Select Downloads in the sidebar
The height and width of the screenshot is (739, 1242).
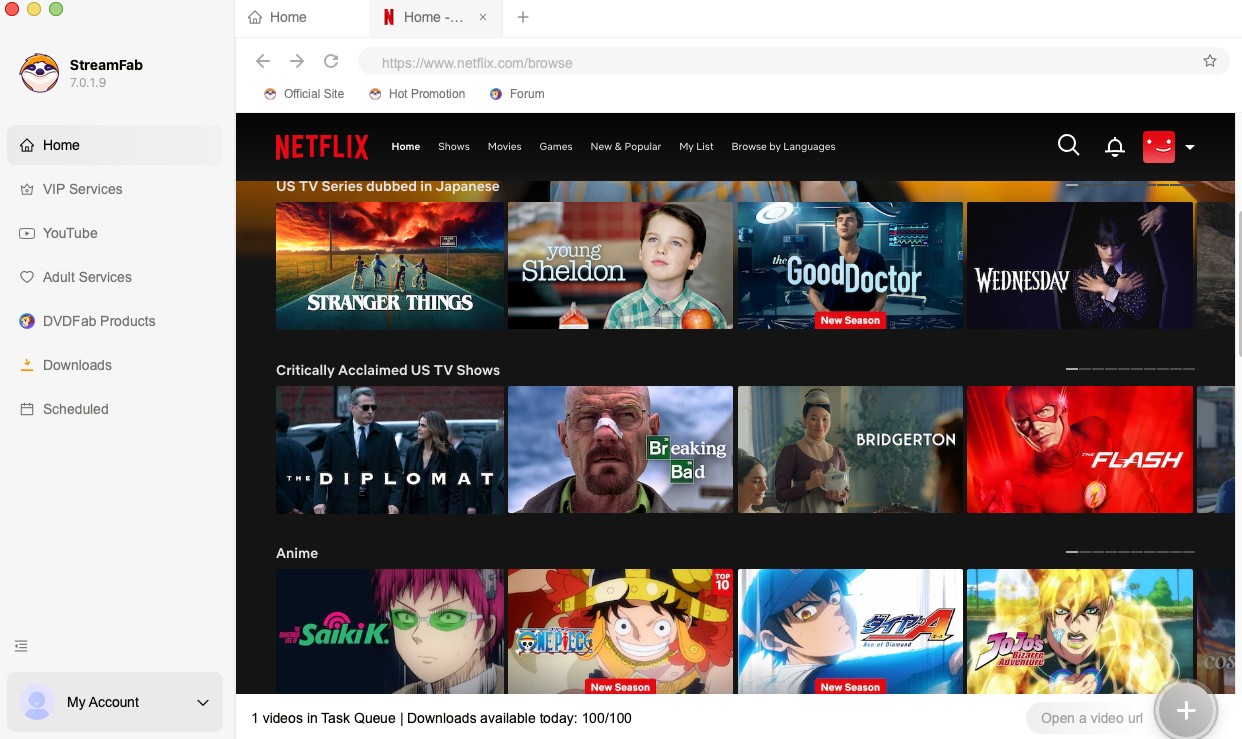[x=115, y=365]
